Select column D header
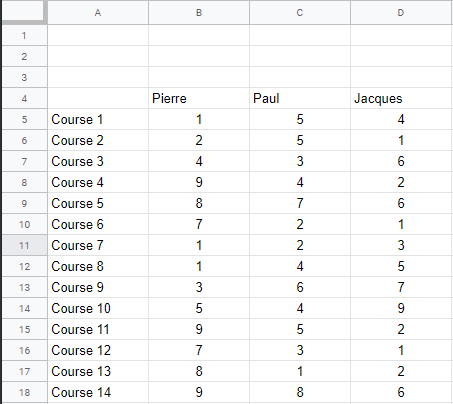 (x=401, y=12)
